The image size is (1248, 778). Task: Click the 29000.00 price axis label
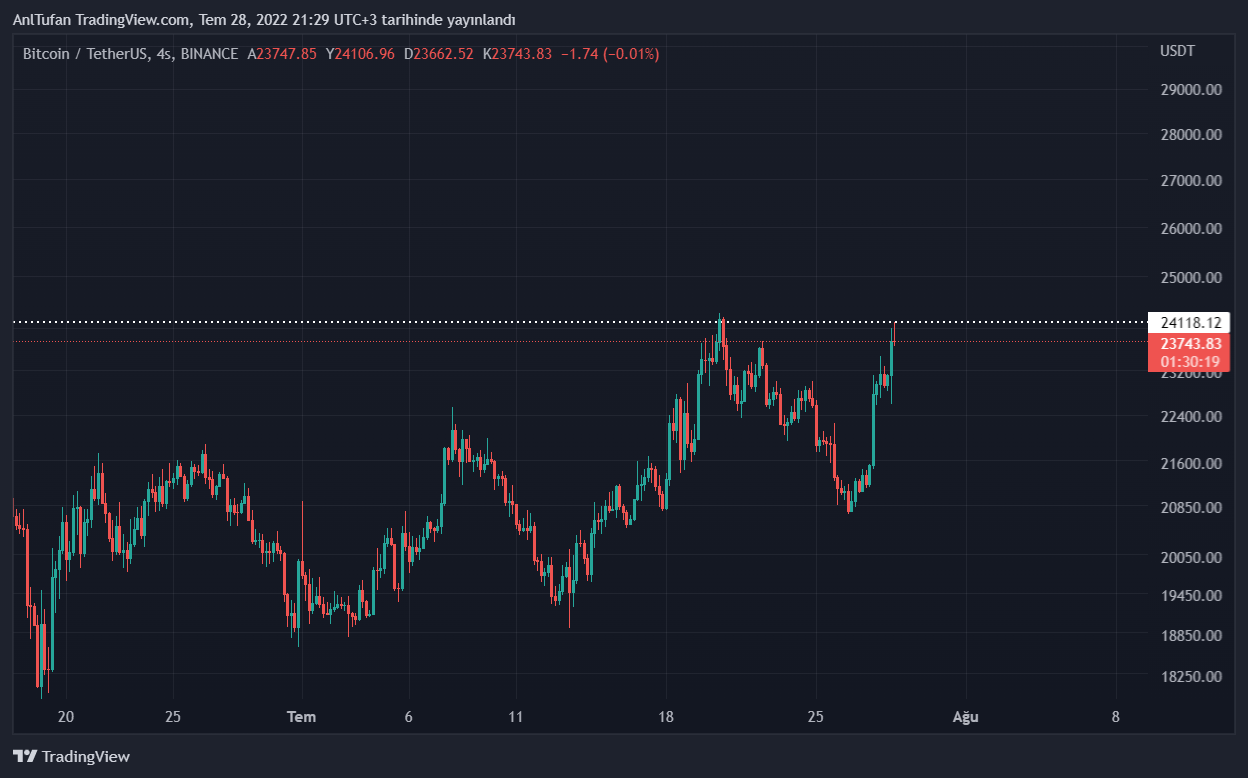(1192, 90)
